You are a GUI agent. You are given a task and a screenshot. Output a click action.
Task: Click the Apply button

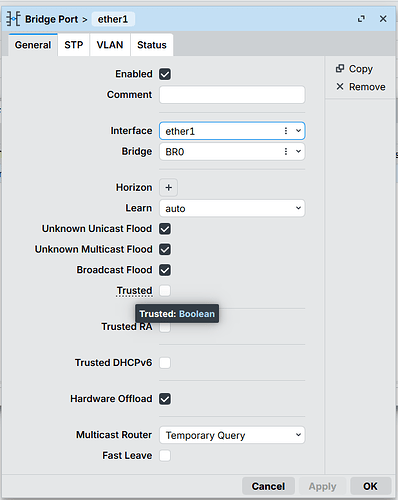click(x=322, y=486)
